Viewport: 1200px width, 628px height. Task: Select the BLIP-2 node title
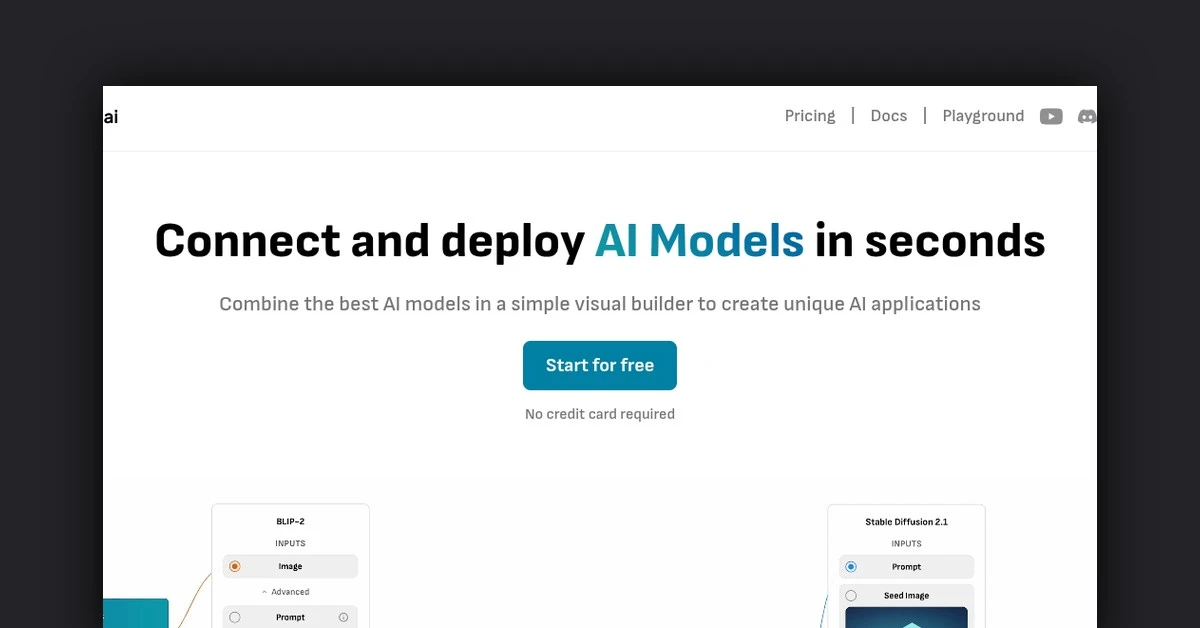pyautogui.click(x=290, y=522)
